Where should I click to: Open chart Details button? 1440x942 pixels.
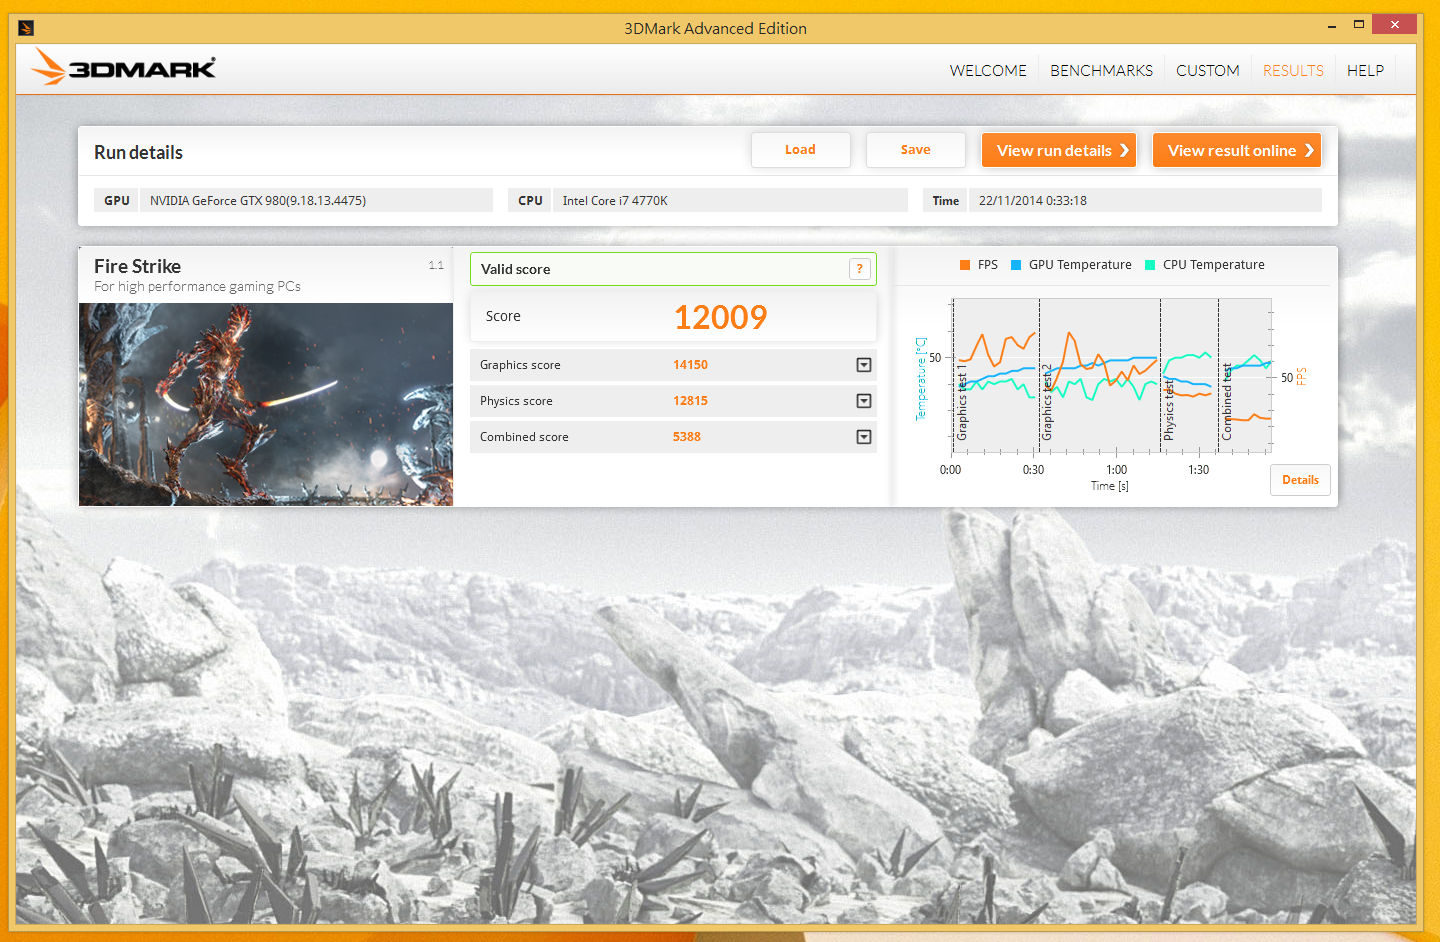(1300, 480)
